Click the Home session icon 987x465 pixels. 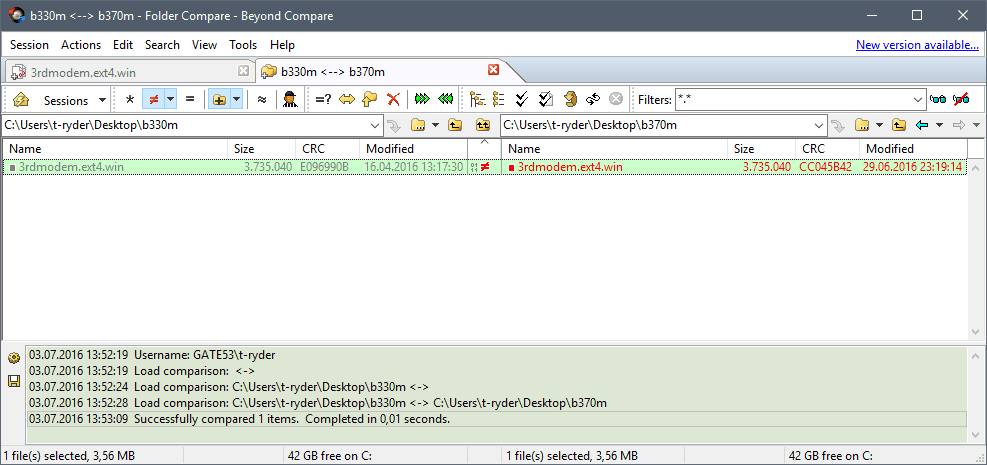point(21,99)
